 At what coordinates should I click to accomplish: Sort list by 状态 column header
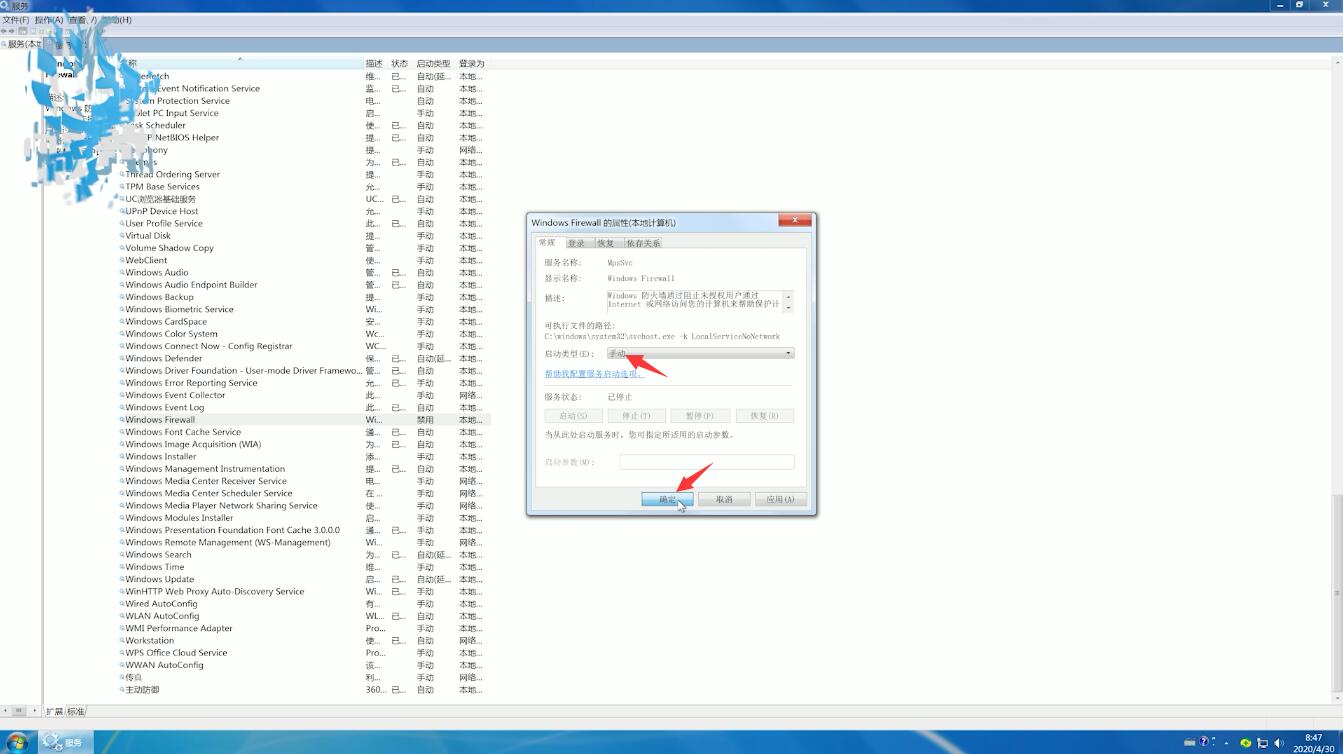click(400, 64)
